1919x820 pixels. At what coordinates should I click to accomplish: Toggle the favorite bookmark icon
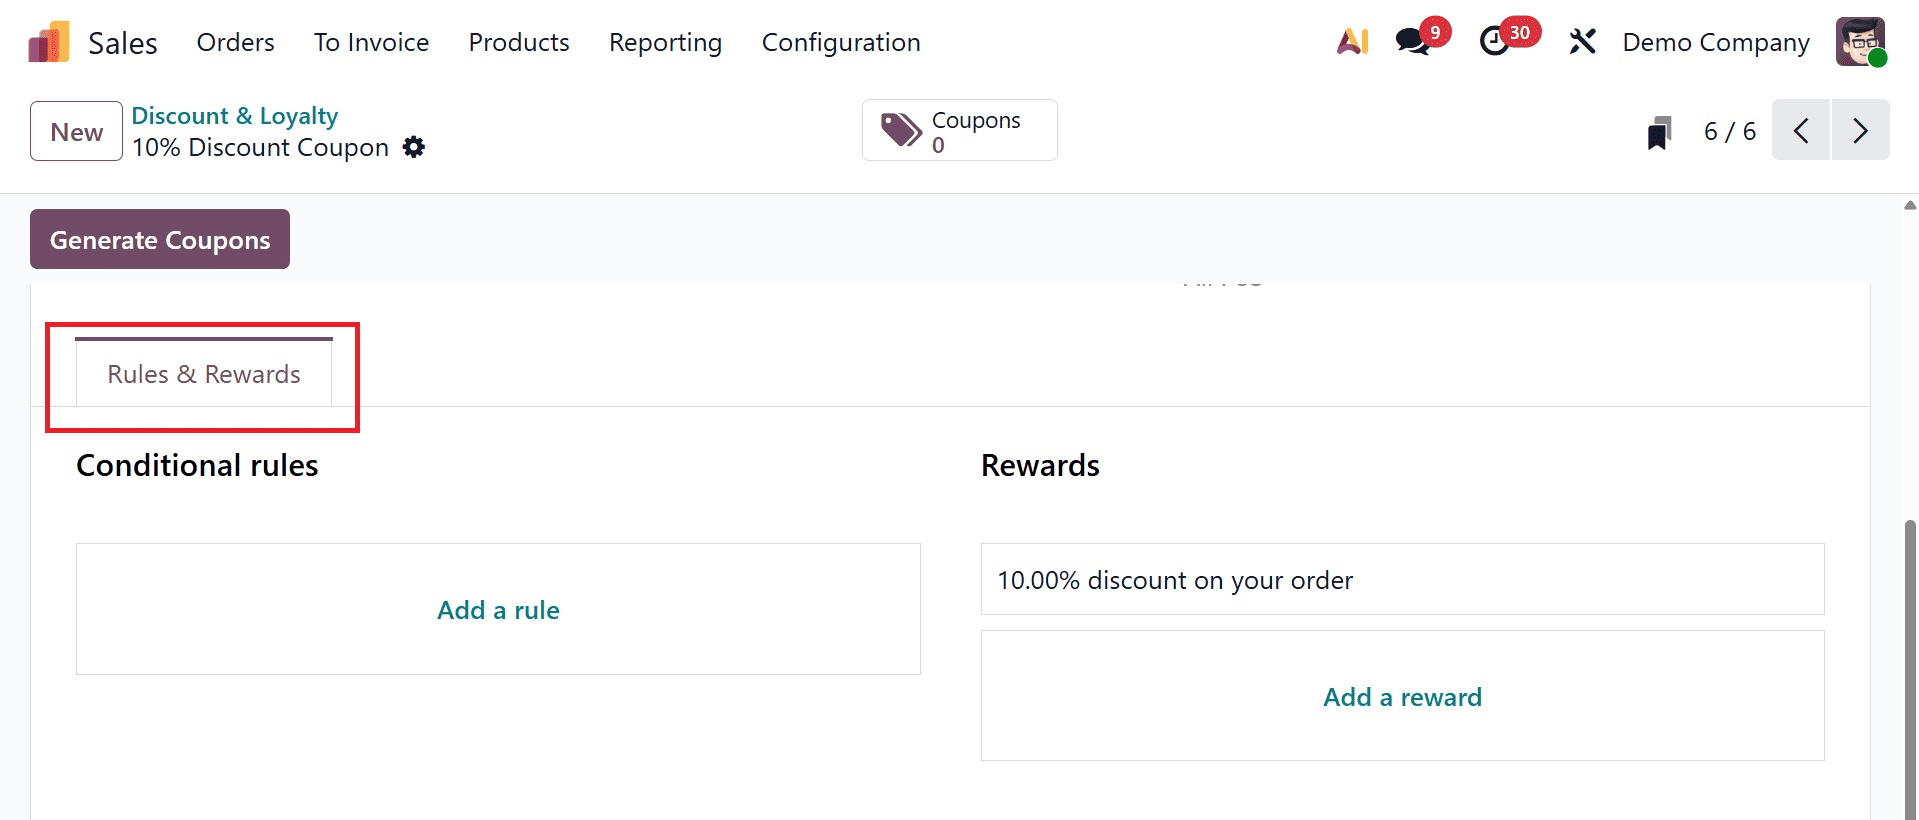click(x=1659, y=131)
